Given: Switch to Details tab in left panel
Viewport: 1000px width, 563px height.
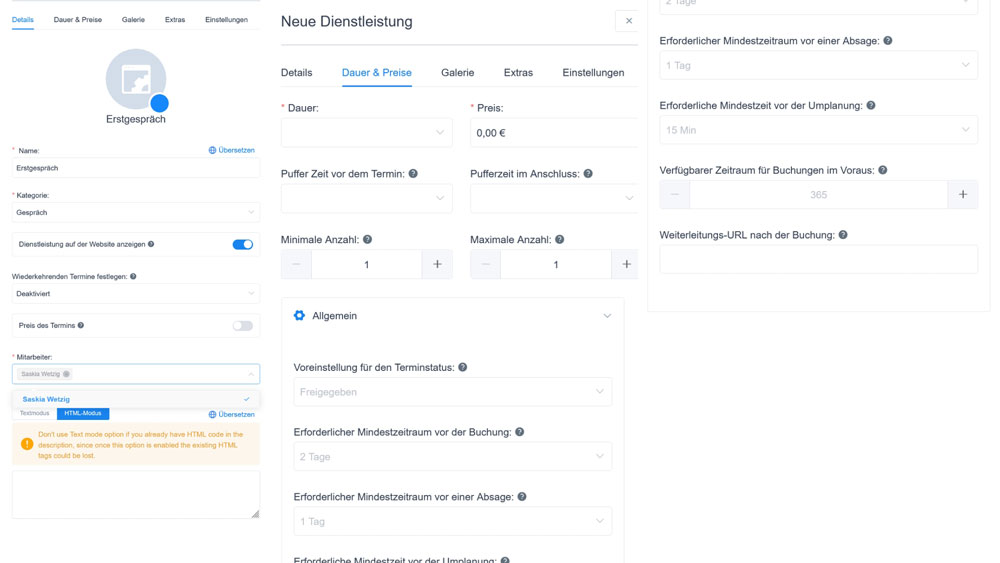Looking at the screenshot, I should tap(22, 20).
